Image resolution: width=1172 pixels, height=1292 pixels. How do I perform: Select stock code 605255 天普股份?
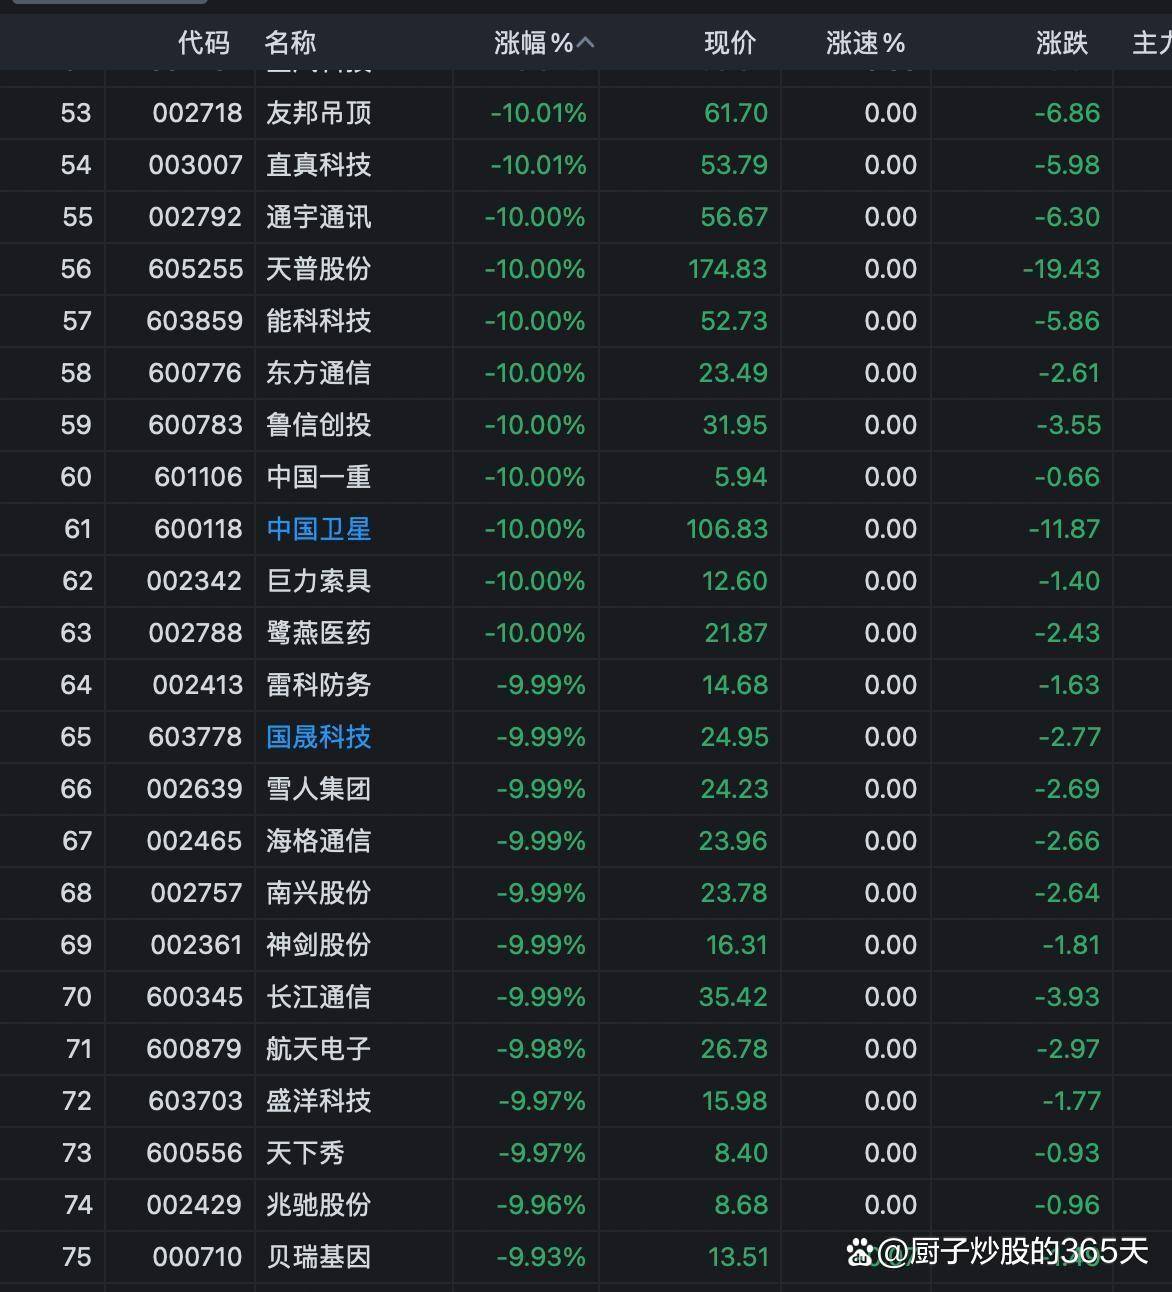point(195,269)
